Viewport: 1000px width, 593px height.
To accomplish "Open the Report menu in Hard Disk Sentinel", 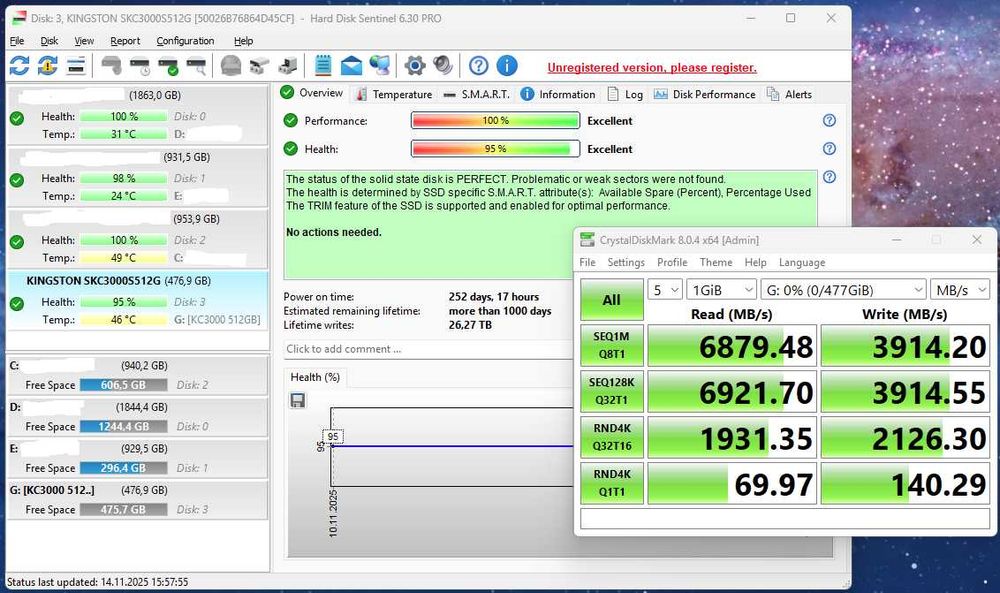I will tap(125, 41).
